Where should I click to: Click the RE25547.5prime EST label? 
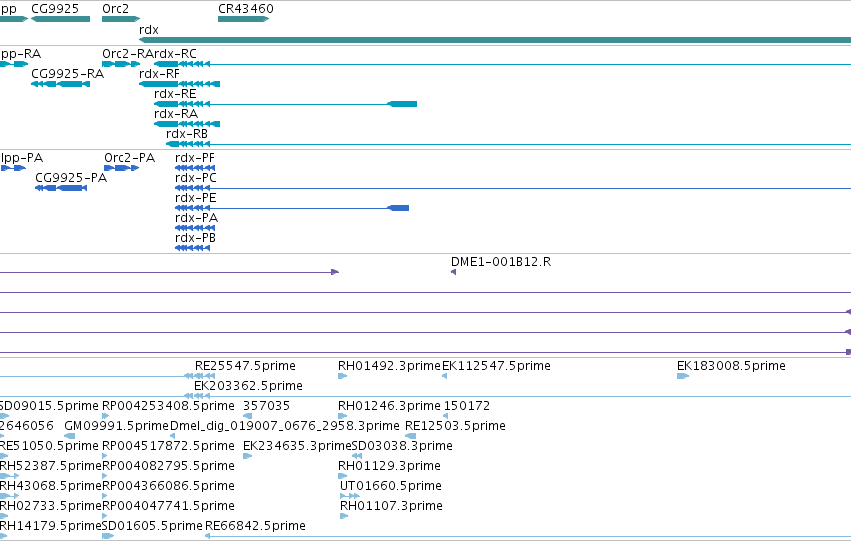(245, 366)
